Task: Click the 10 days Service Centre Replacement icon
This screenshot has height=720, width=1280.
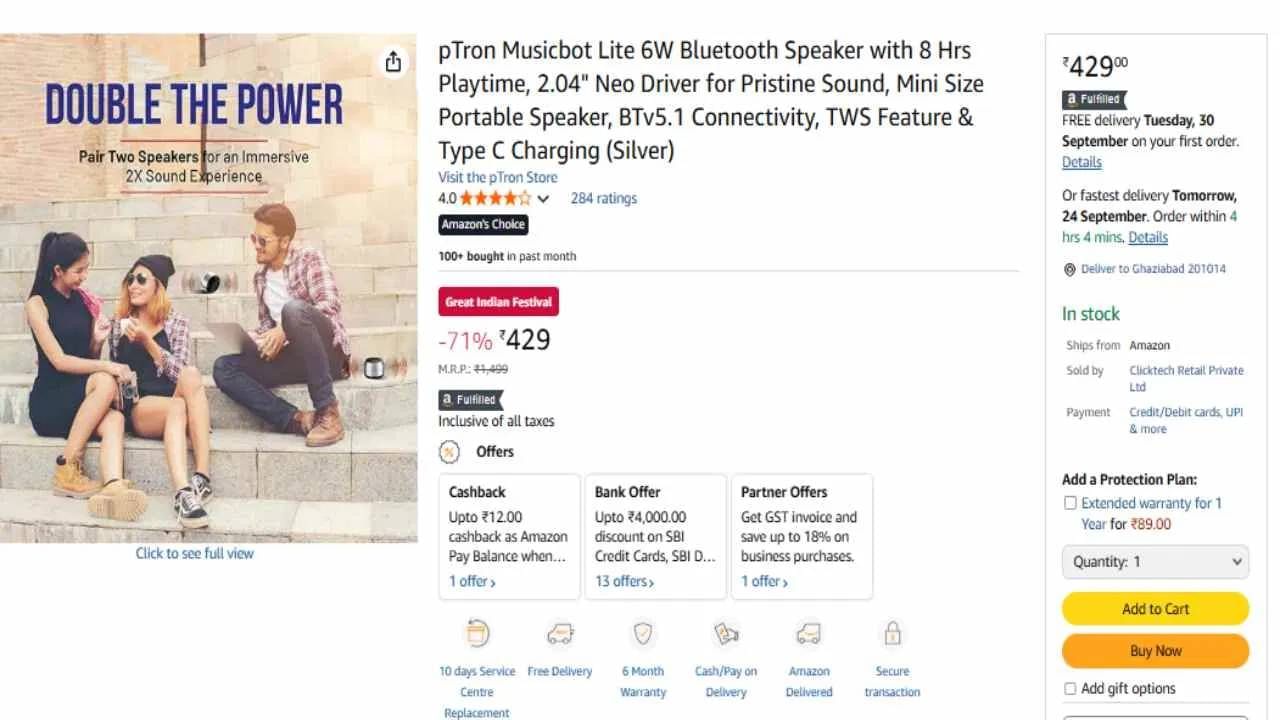Action: [476, 633]
